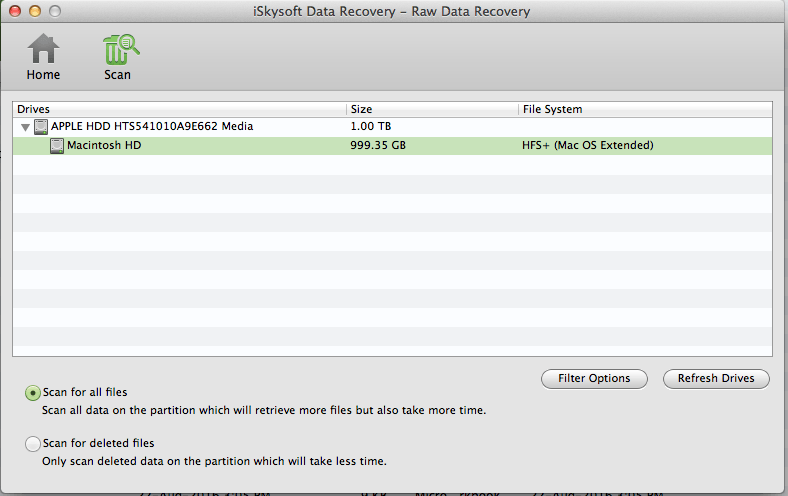Click 'HFS+ (Mac OS Extended)' cell

587,145
